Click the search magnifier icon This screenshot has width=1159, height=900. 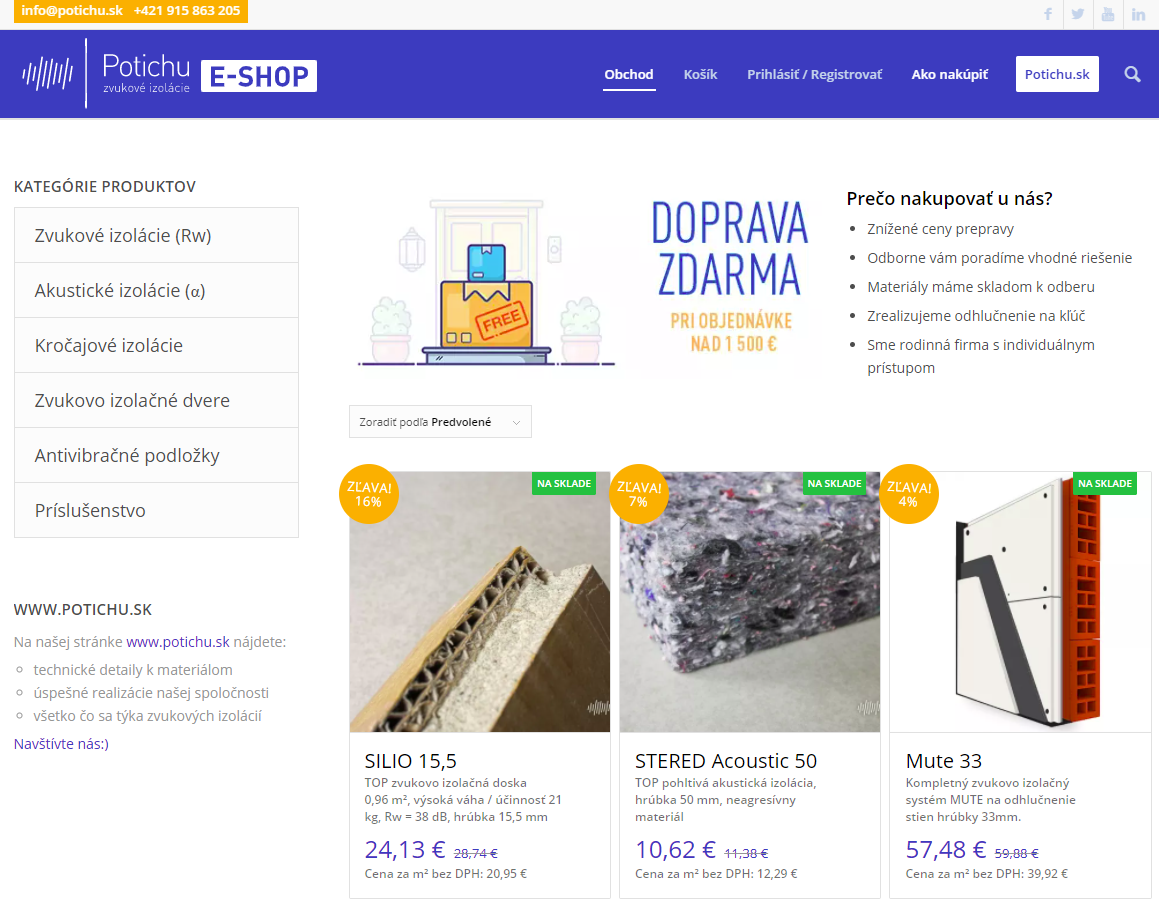click(x=1132, y=74)
